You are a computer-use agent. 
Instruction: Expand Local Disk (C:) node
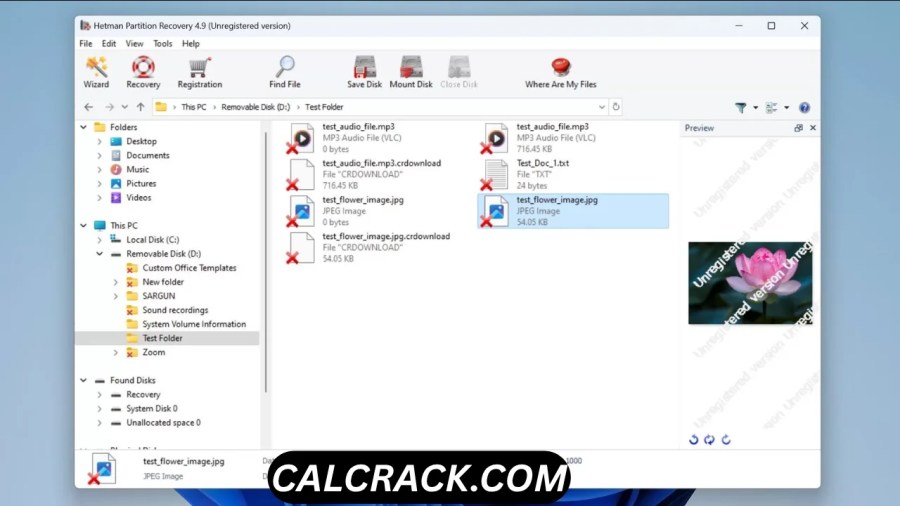click(99, 240)
